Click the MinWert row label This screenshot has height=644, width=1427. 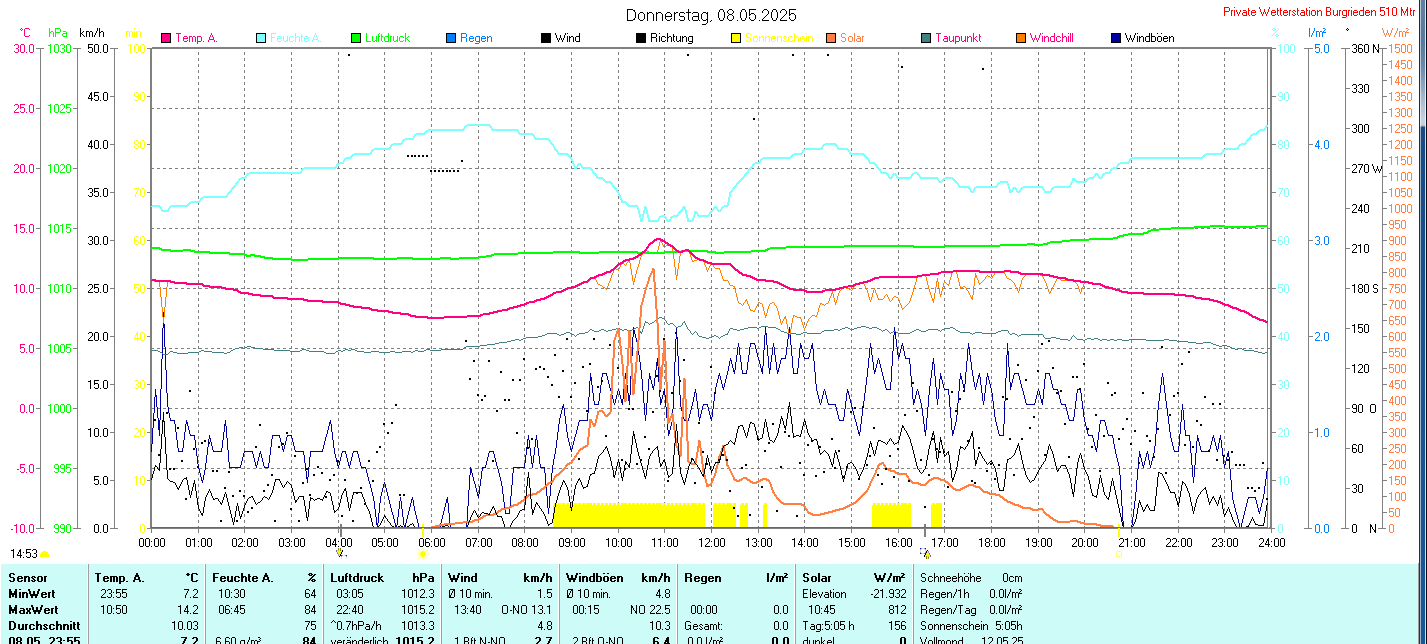[32, 593]
